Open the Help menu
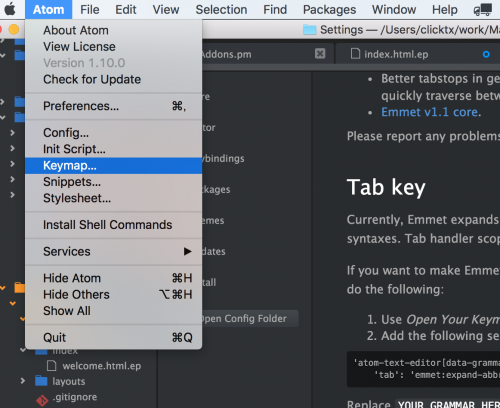 pos(445,10)
